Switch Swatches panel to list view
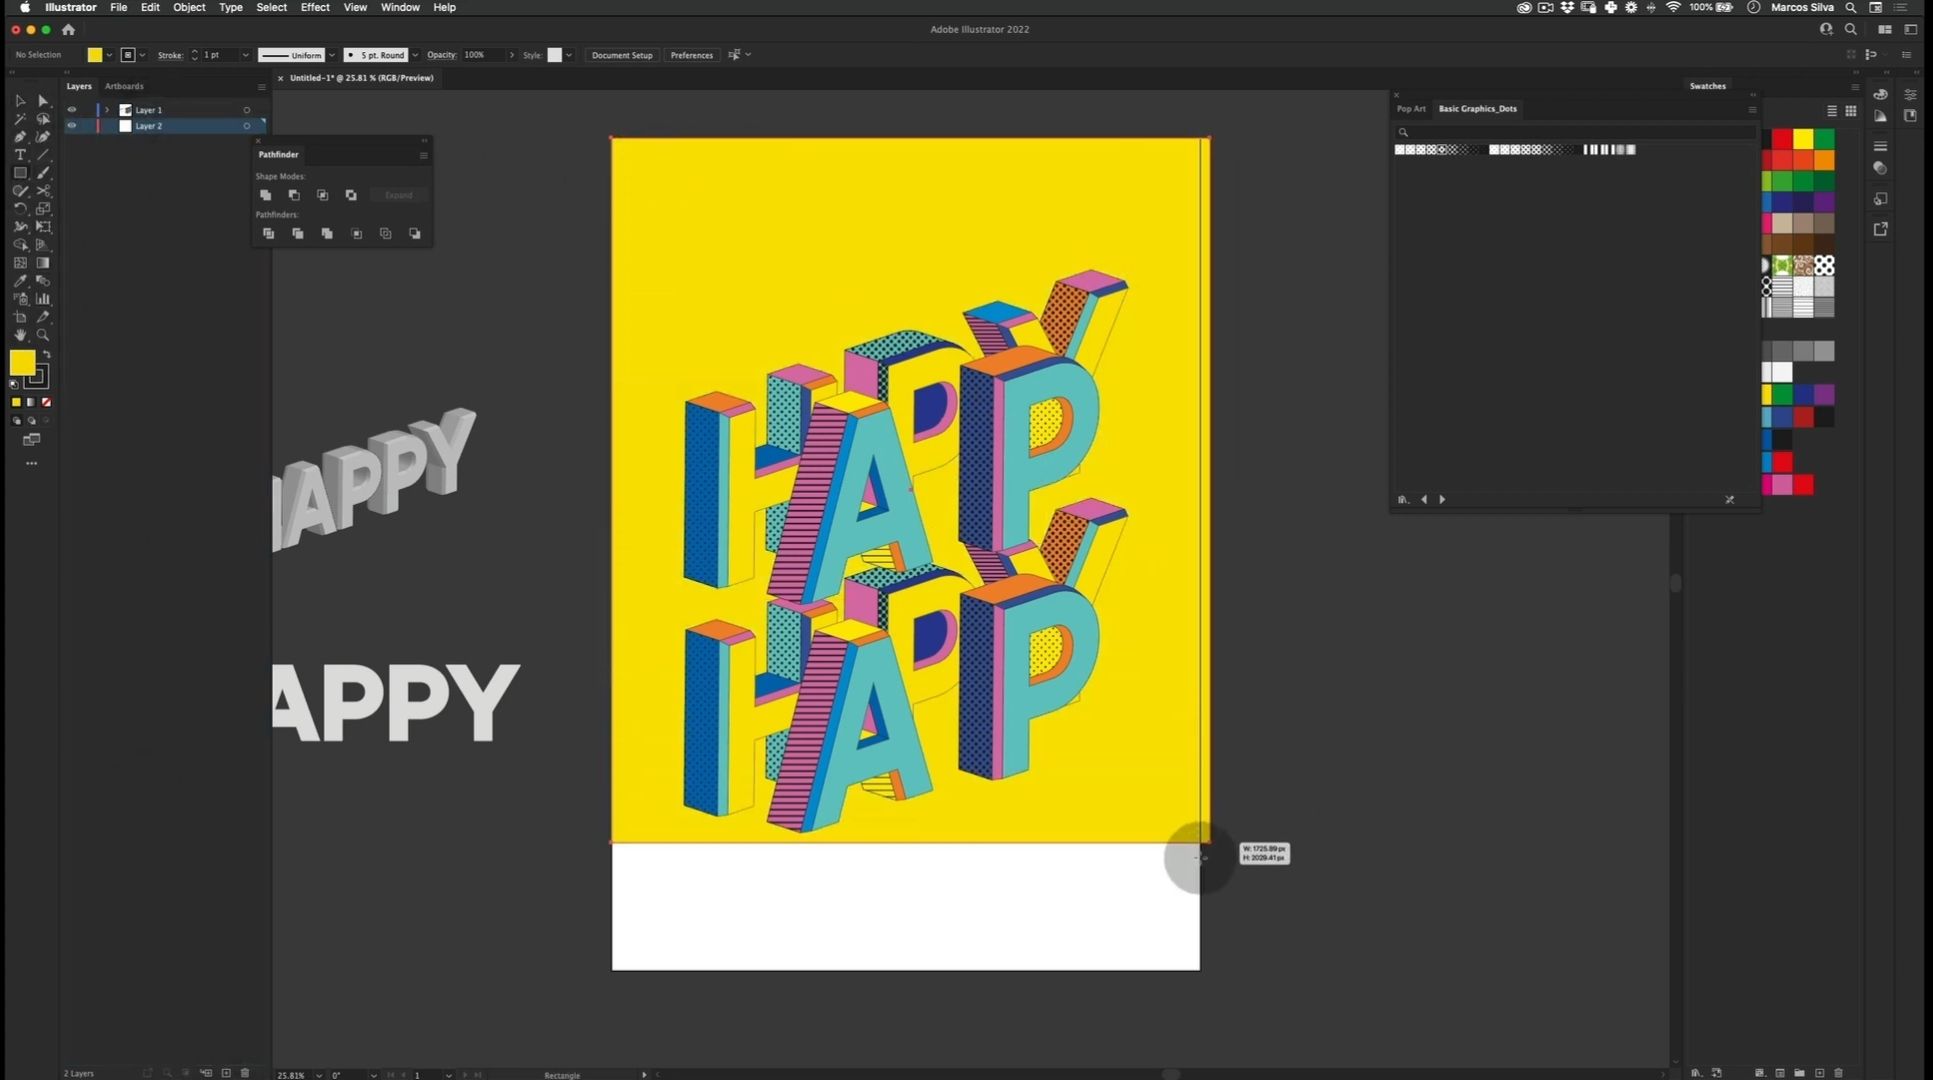Viewport: 1933px width, 1080px height. coord(1832,111)
